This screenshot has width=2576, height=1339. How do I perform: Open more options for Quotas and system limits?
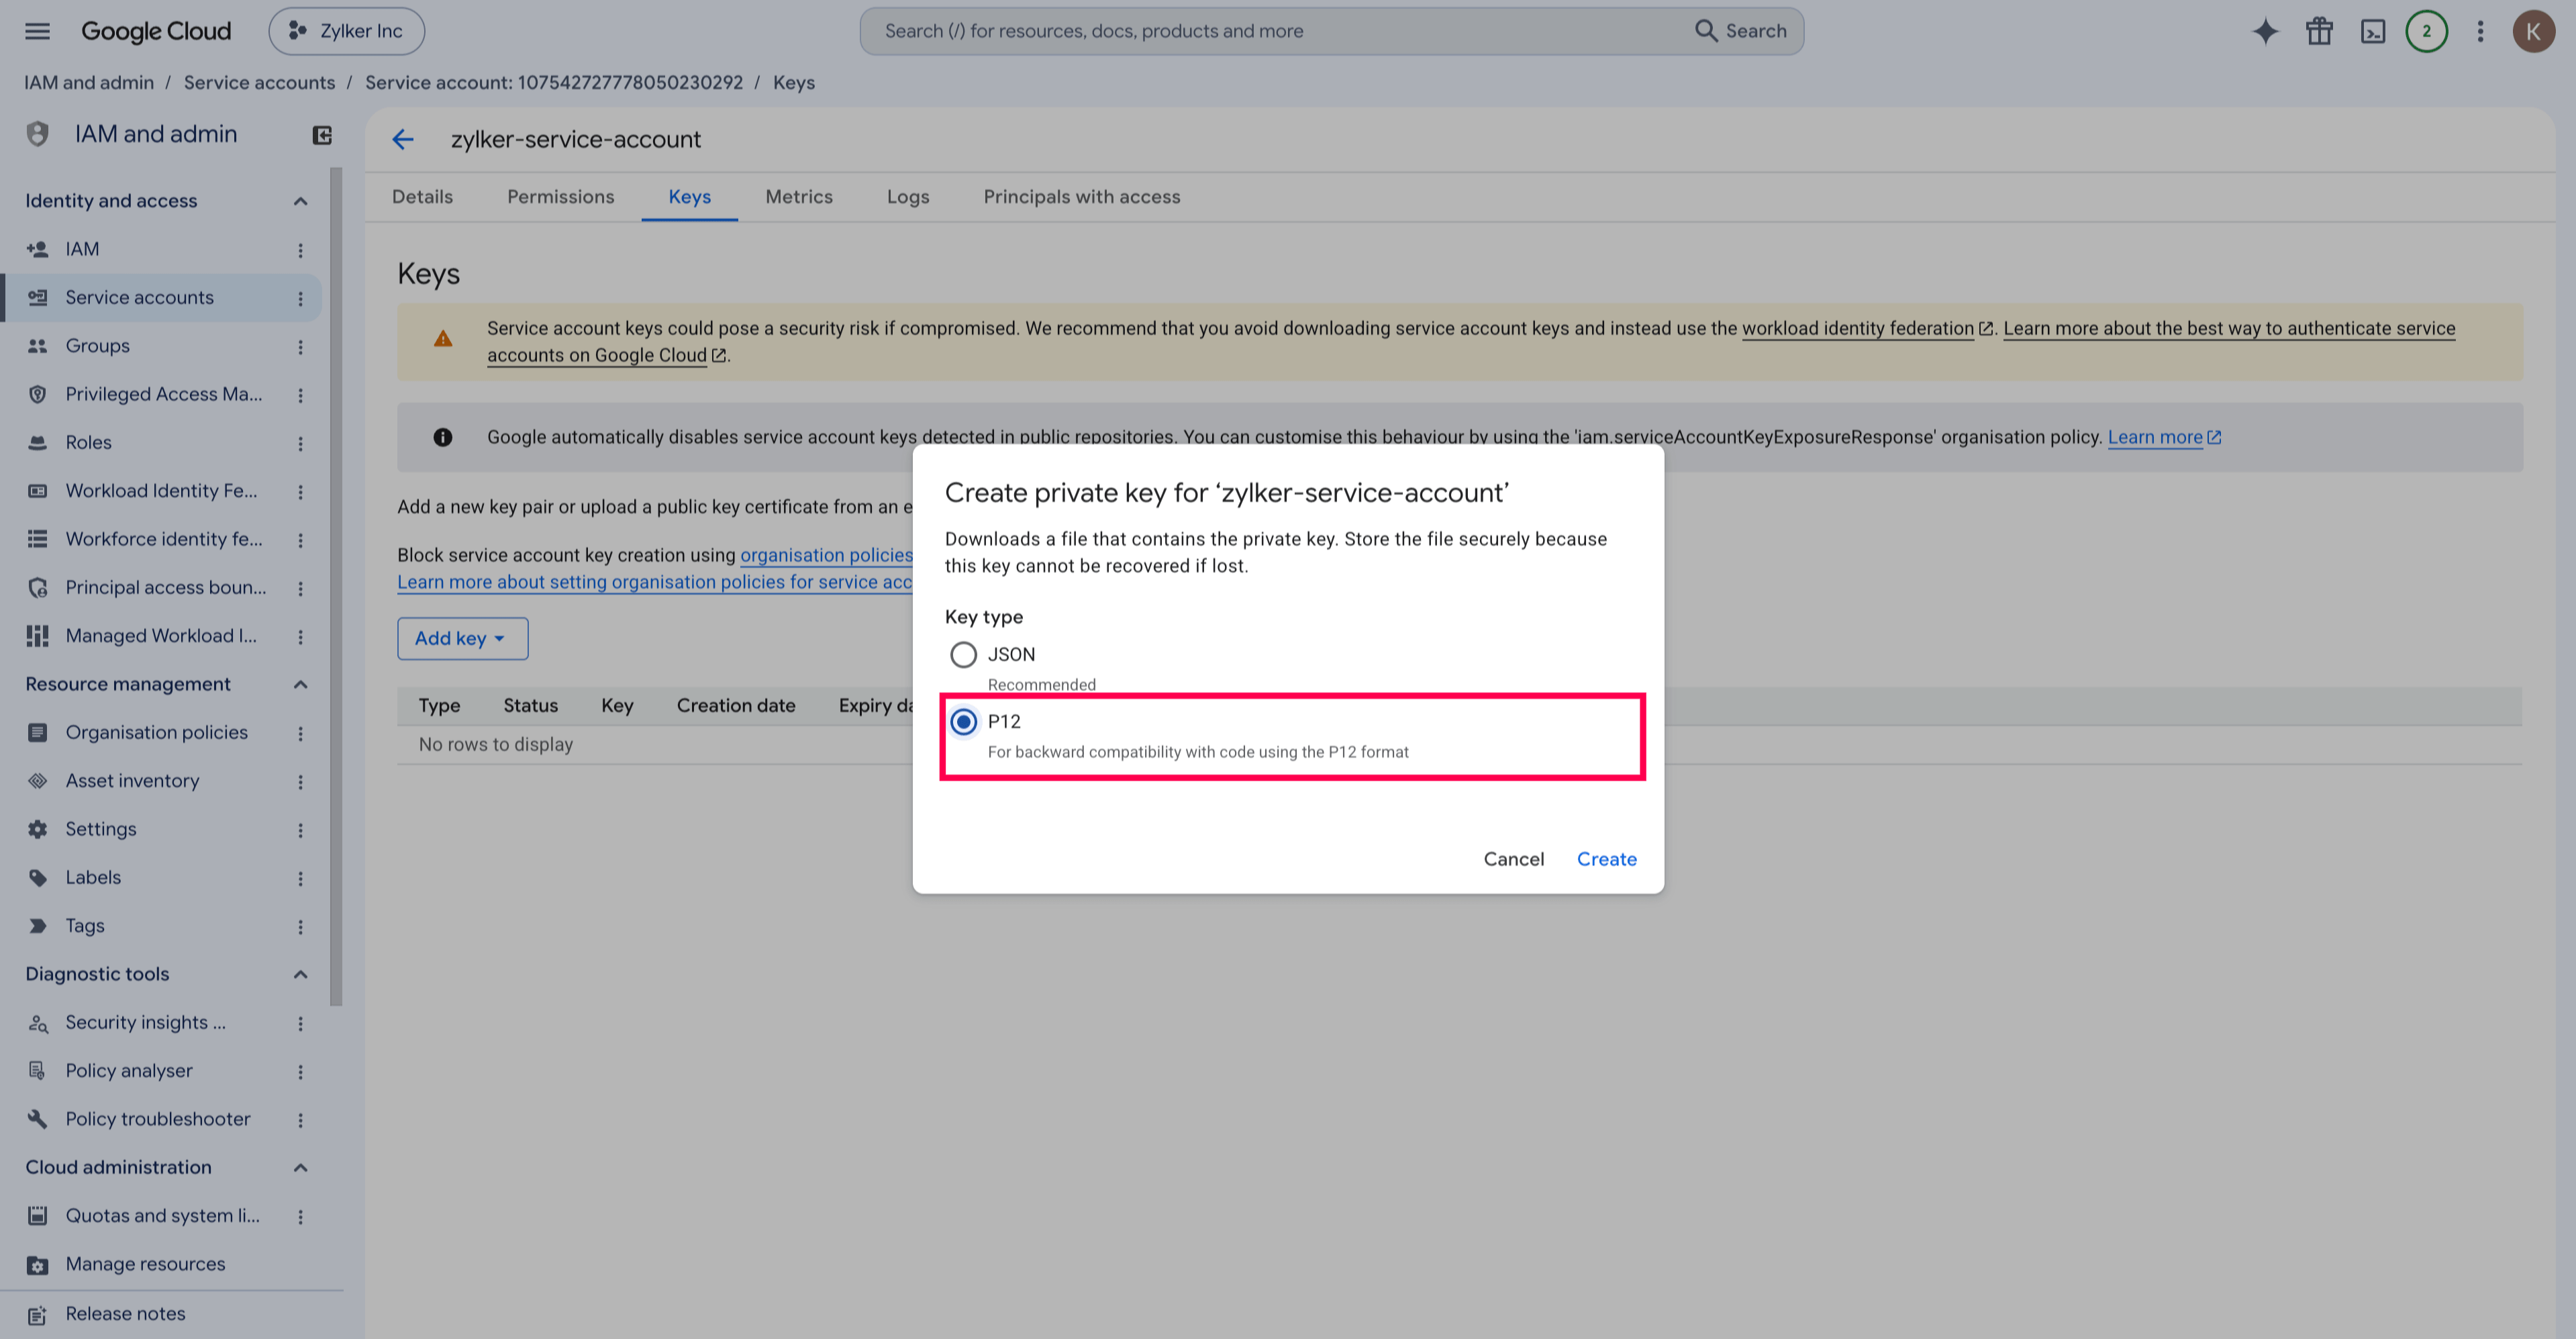[x=300, y=1216]
